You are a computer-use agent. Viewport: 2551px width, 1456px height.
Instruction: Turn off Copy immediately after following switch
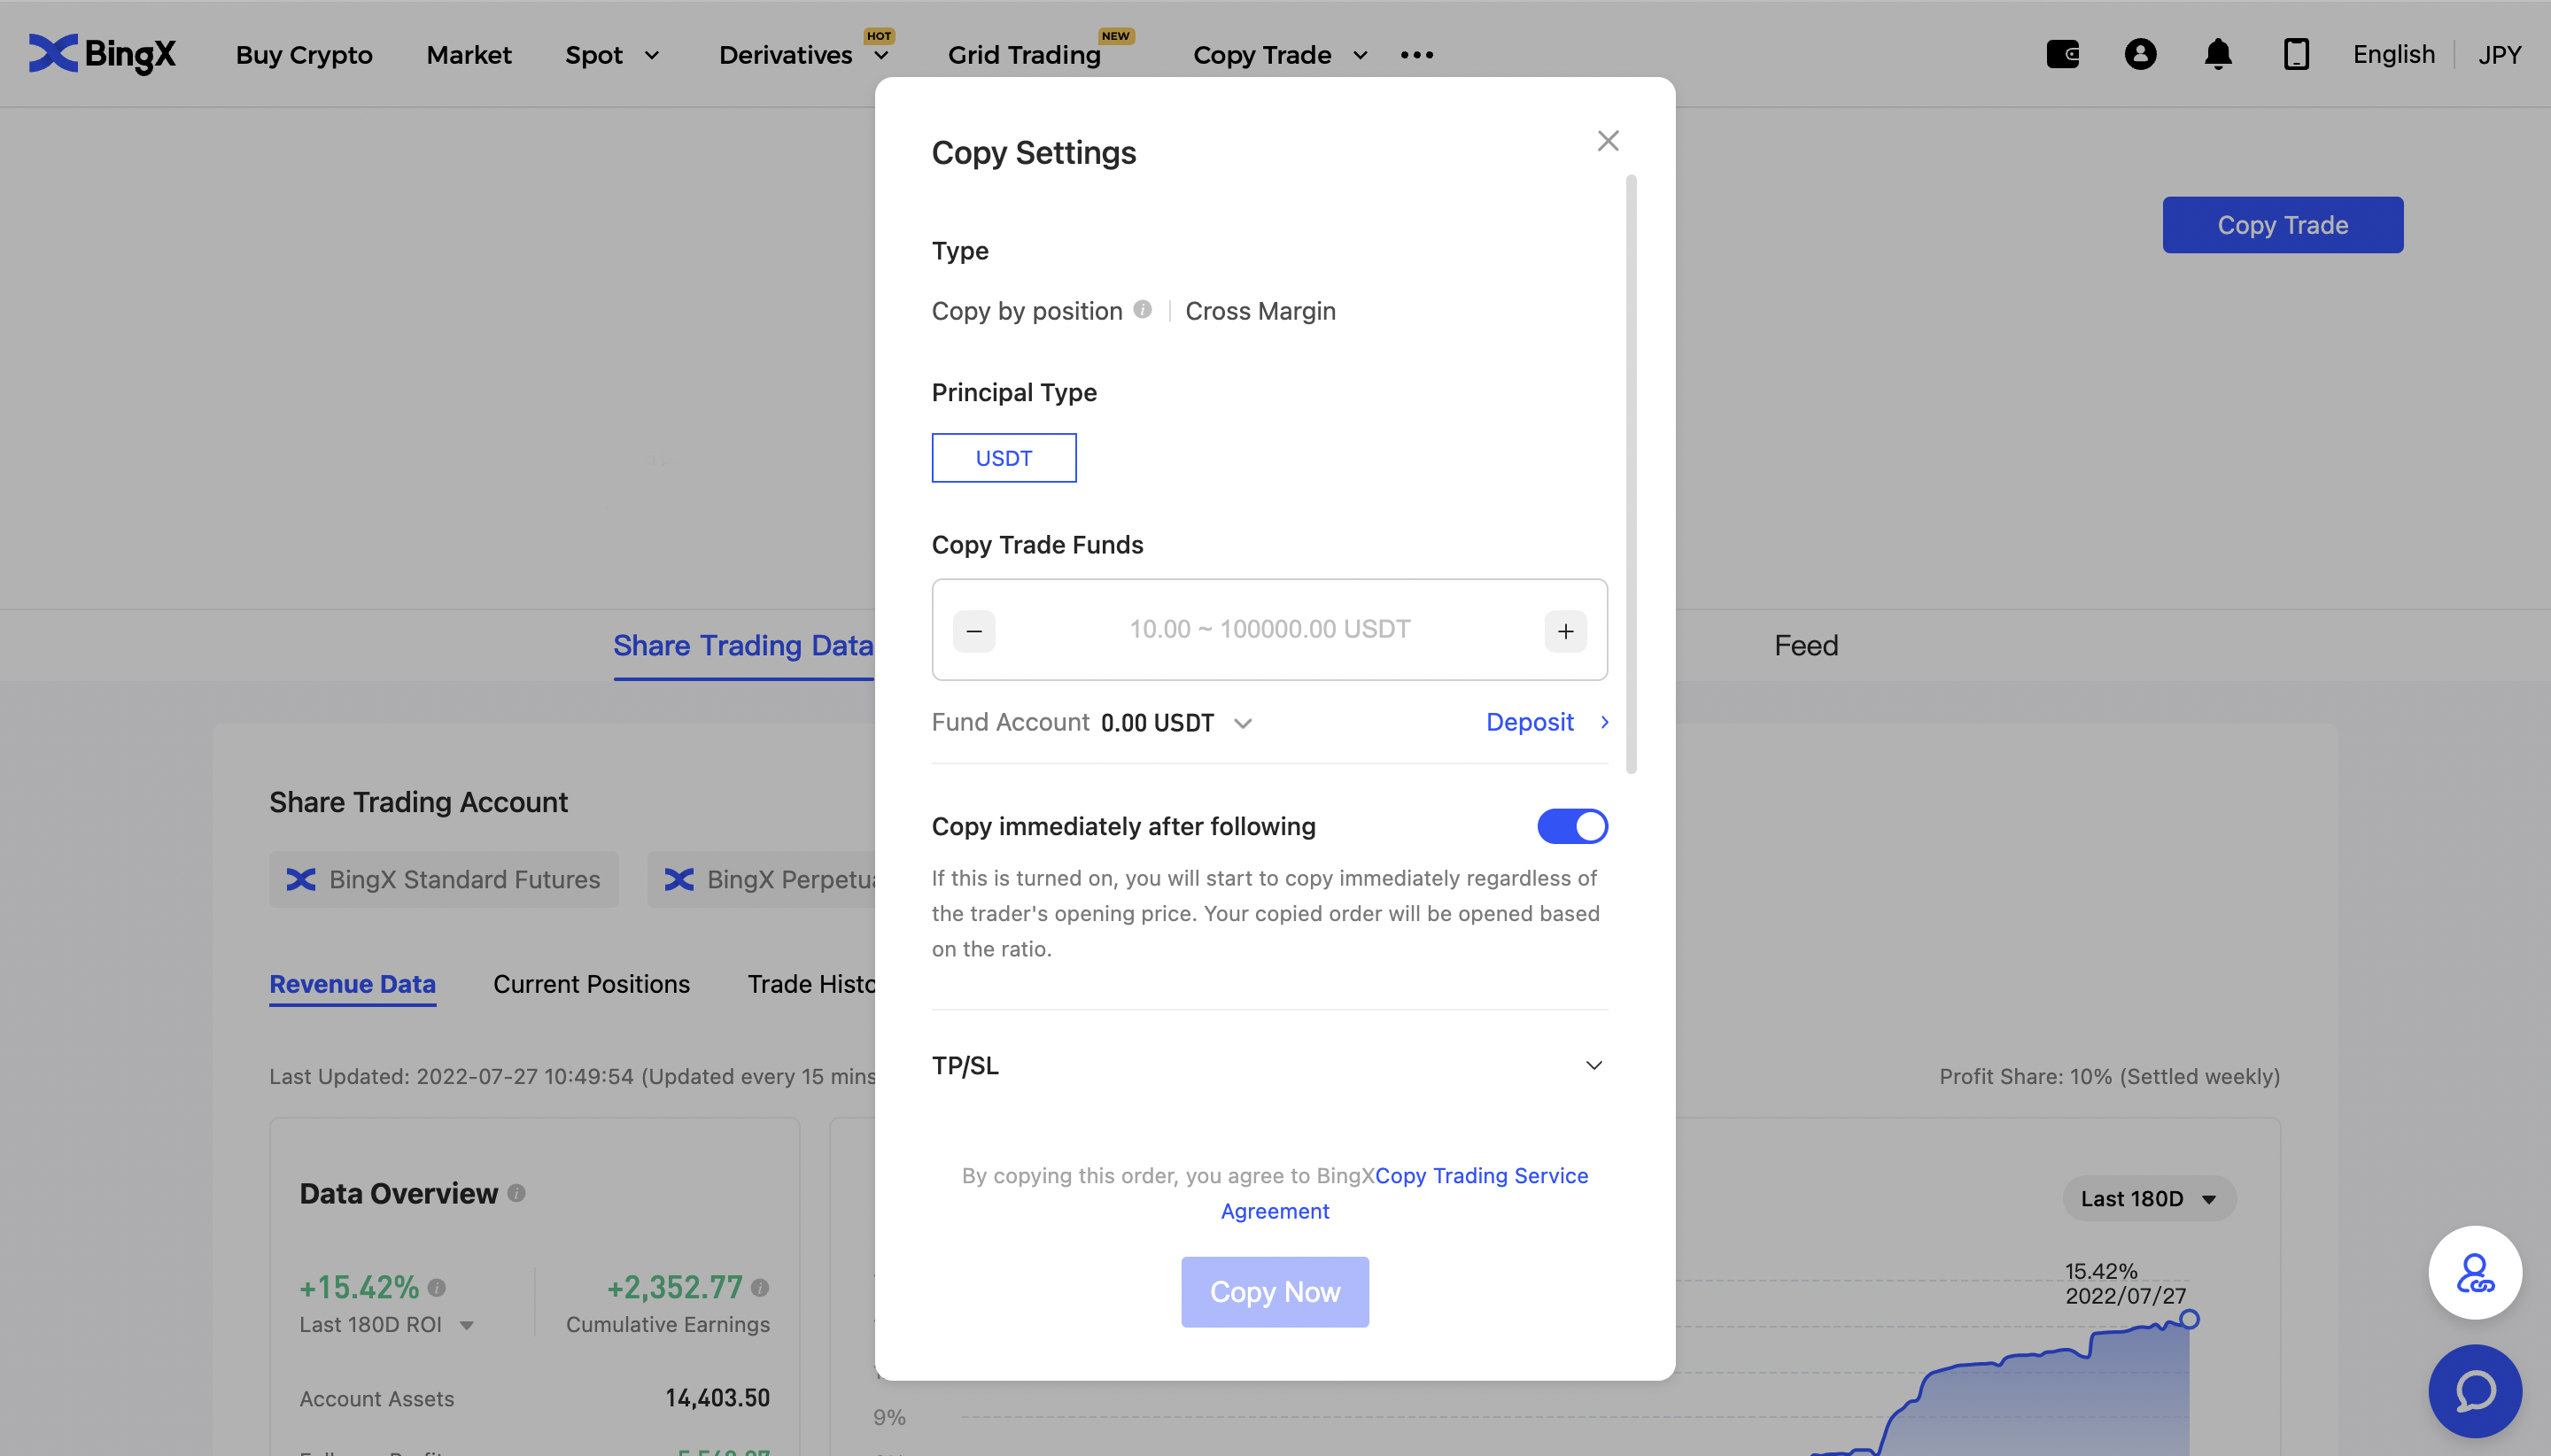pyautogui.click(x=1572, y=826)
